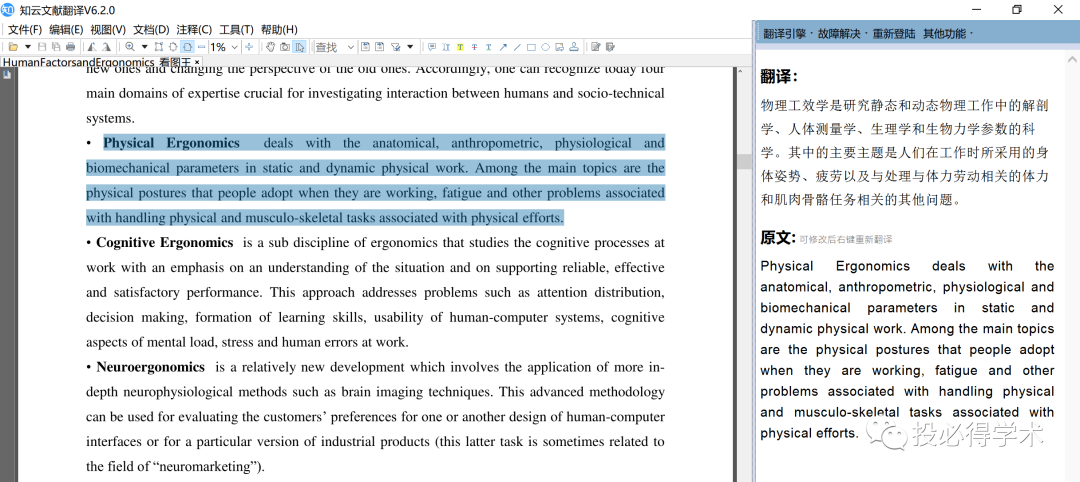Viewport: 1080px width, 482px height.
Task: Select the magnifier zoom tool
Action: [x=129, y=47]
